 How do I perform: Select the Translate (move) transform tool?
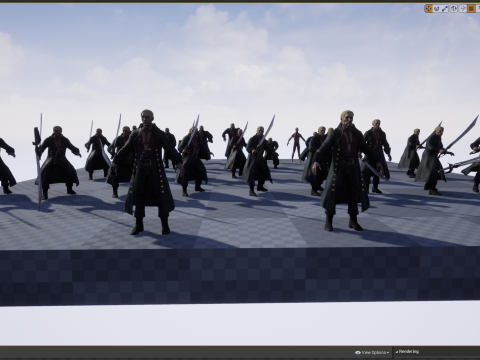coord(428,9)
